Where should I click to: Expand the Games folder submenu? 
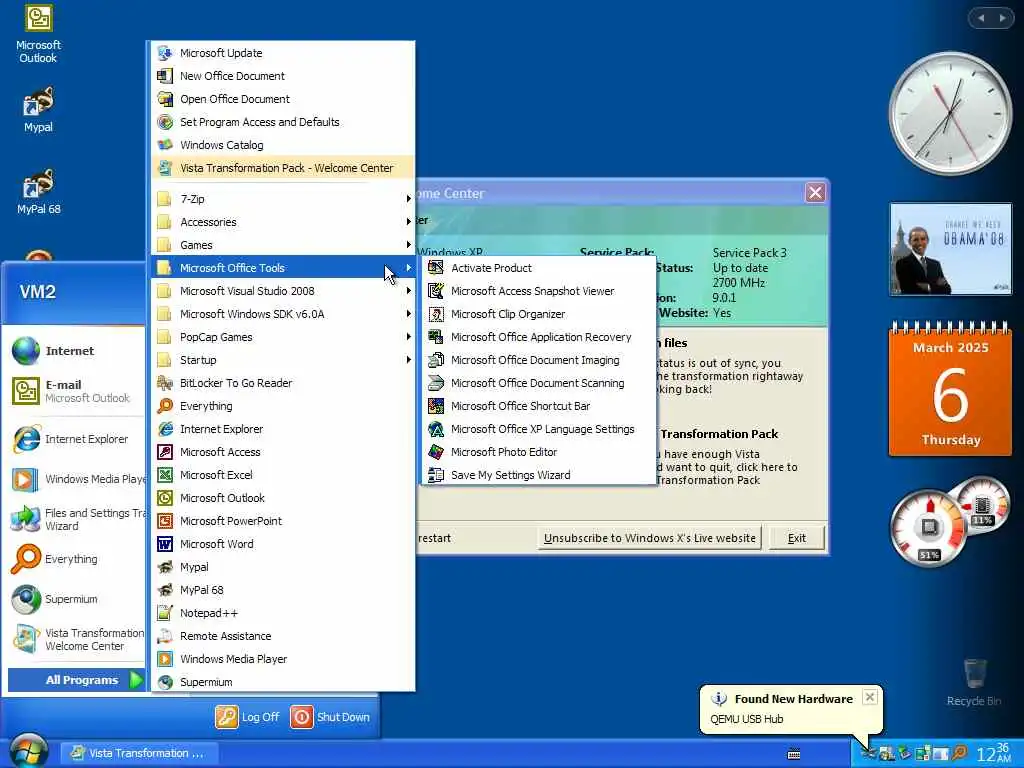283,245
